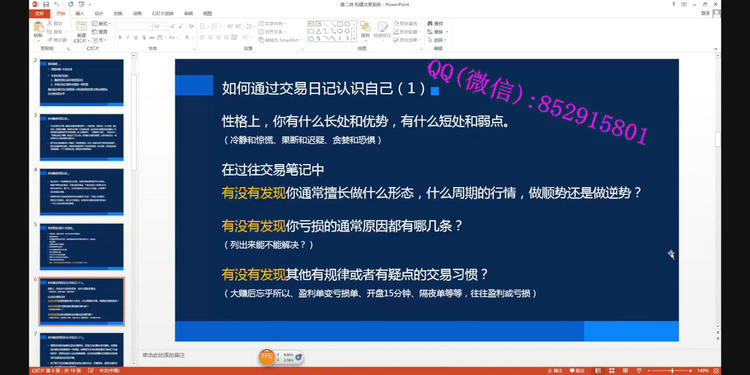Expand the font size dropdown
750x375 pixels.
pyautogui.click(x=166, y=27)
